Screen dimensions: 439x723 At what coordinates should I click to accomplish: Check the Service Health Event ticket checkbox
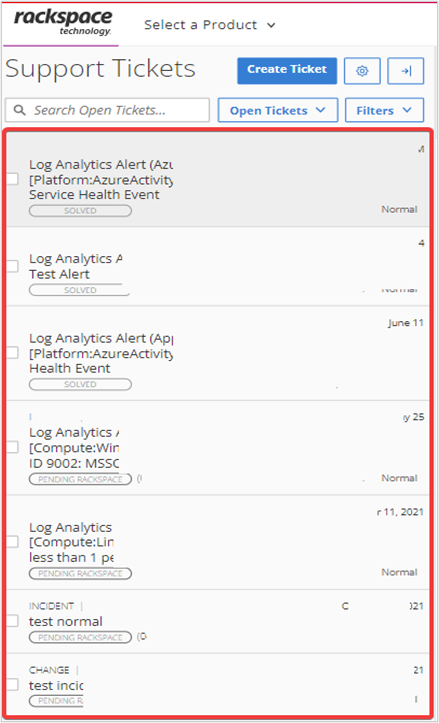tap(12, 179)
